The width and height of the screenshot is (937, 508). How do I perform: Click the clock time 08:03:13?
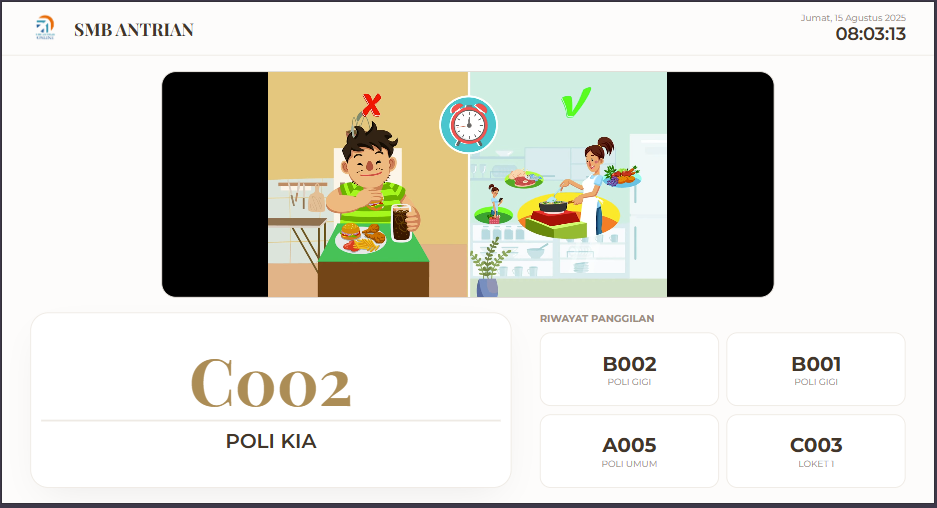(x=871, y=34)
